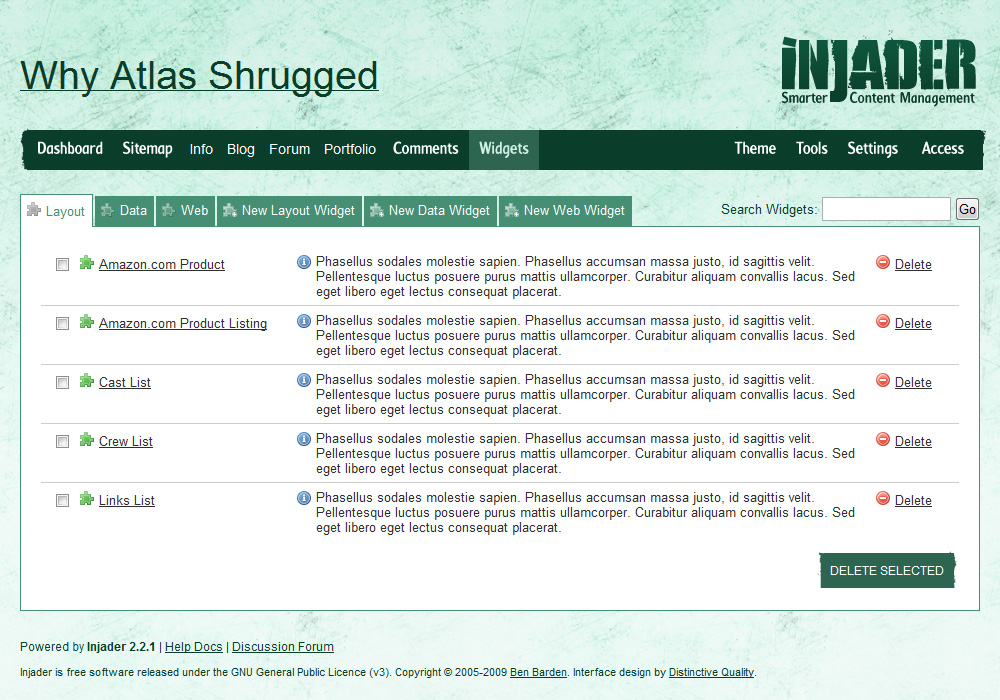Click Delete link for Links List

point(913,500)
